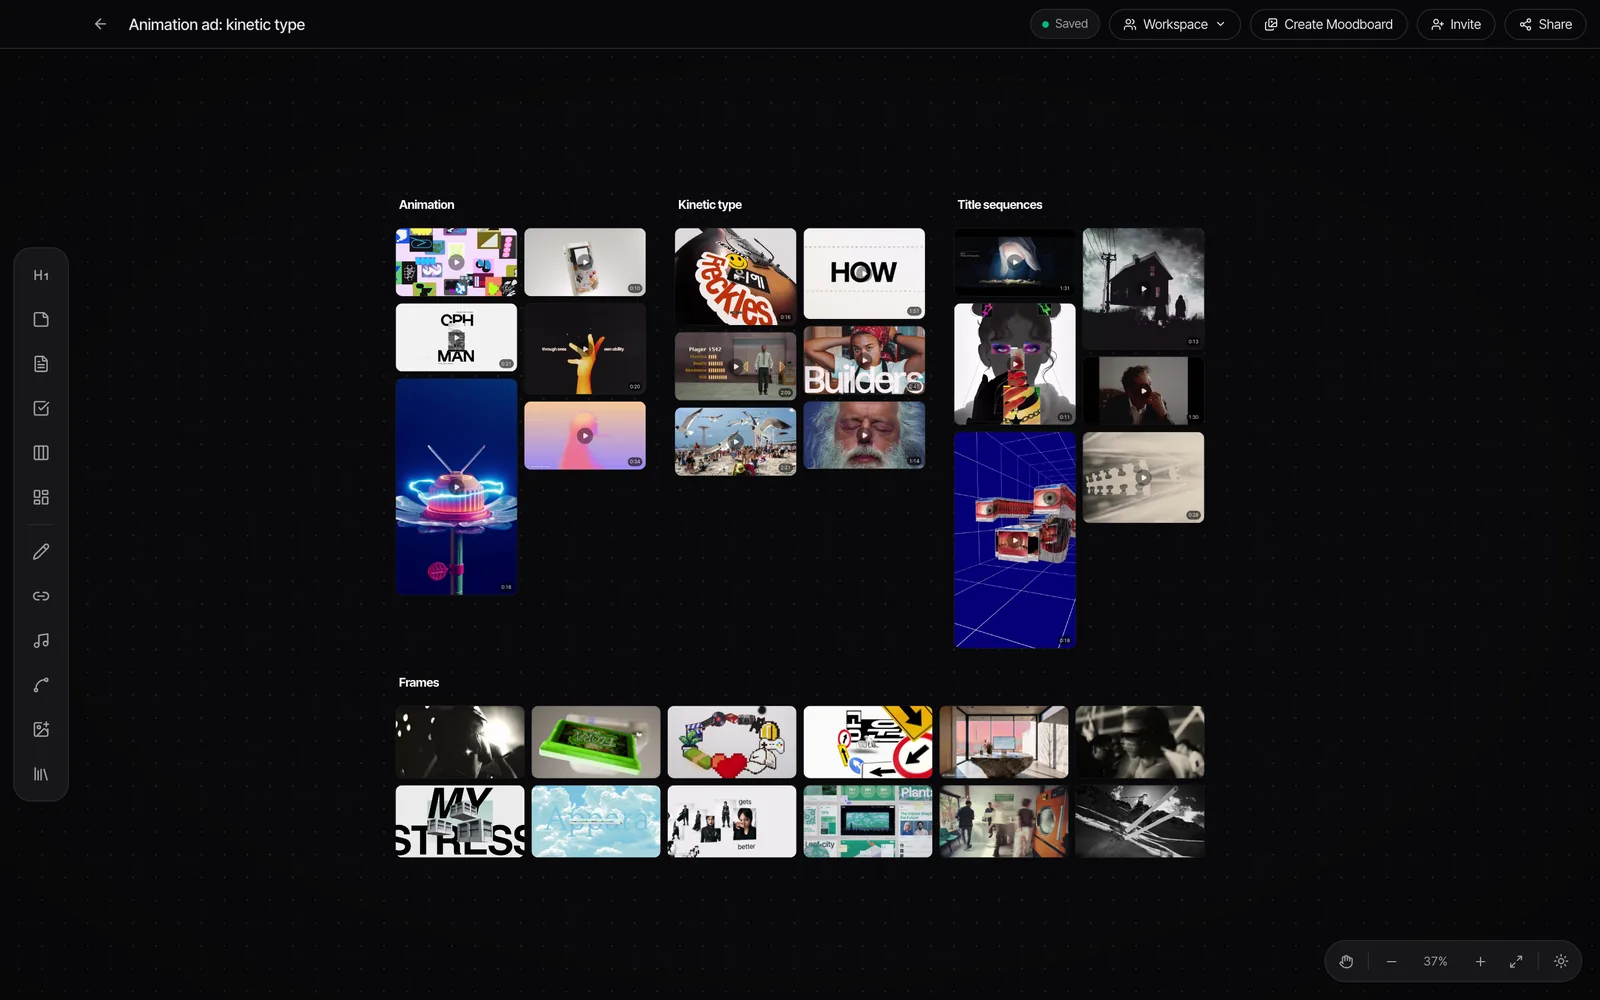Insert a column layout
Screen dimensions: 1600x1000
[41, 453]
